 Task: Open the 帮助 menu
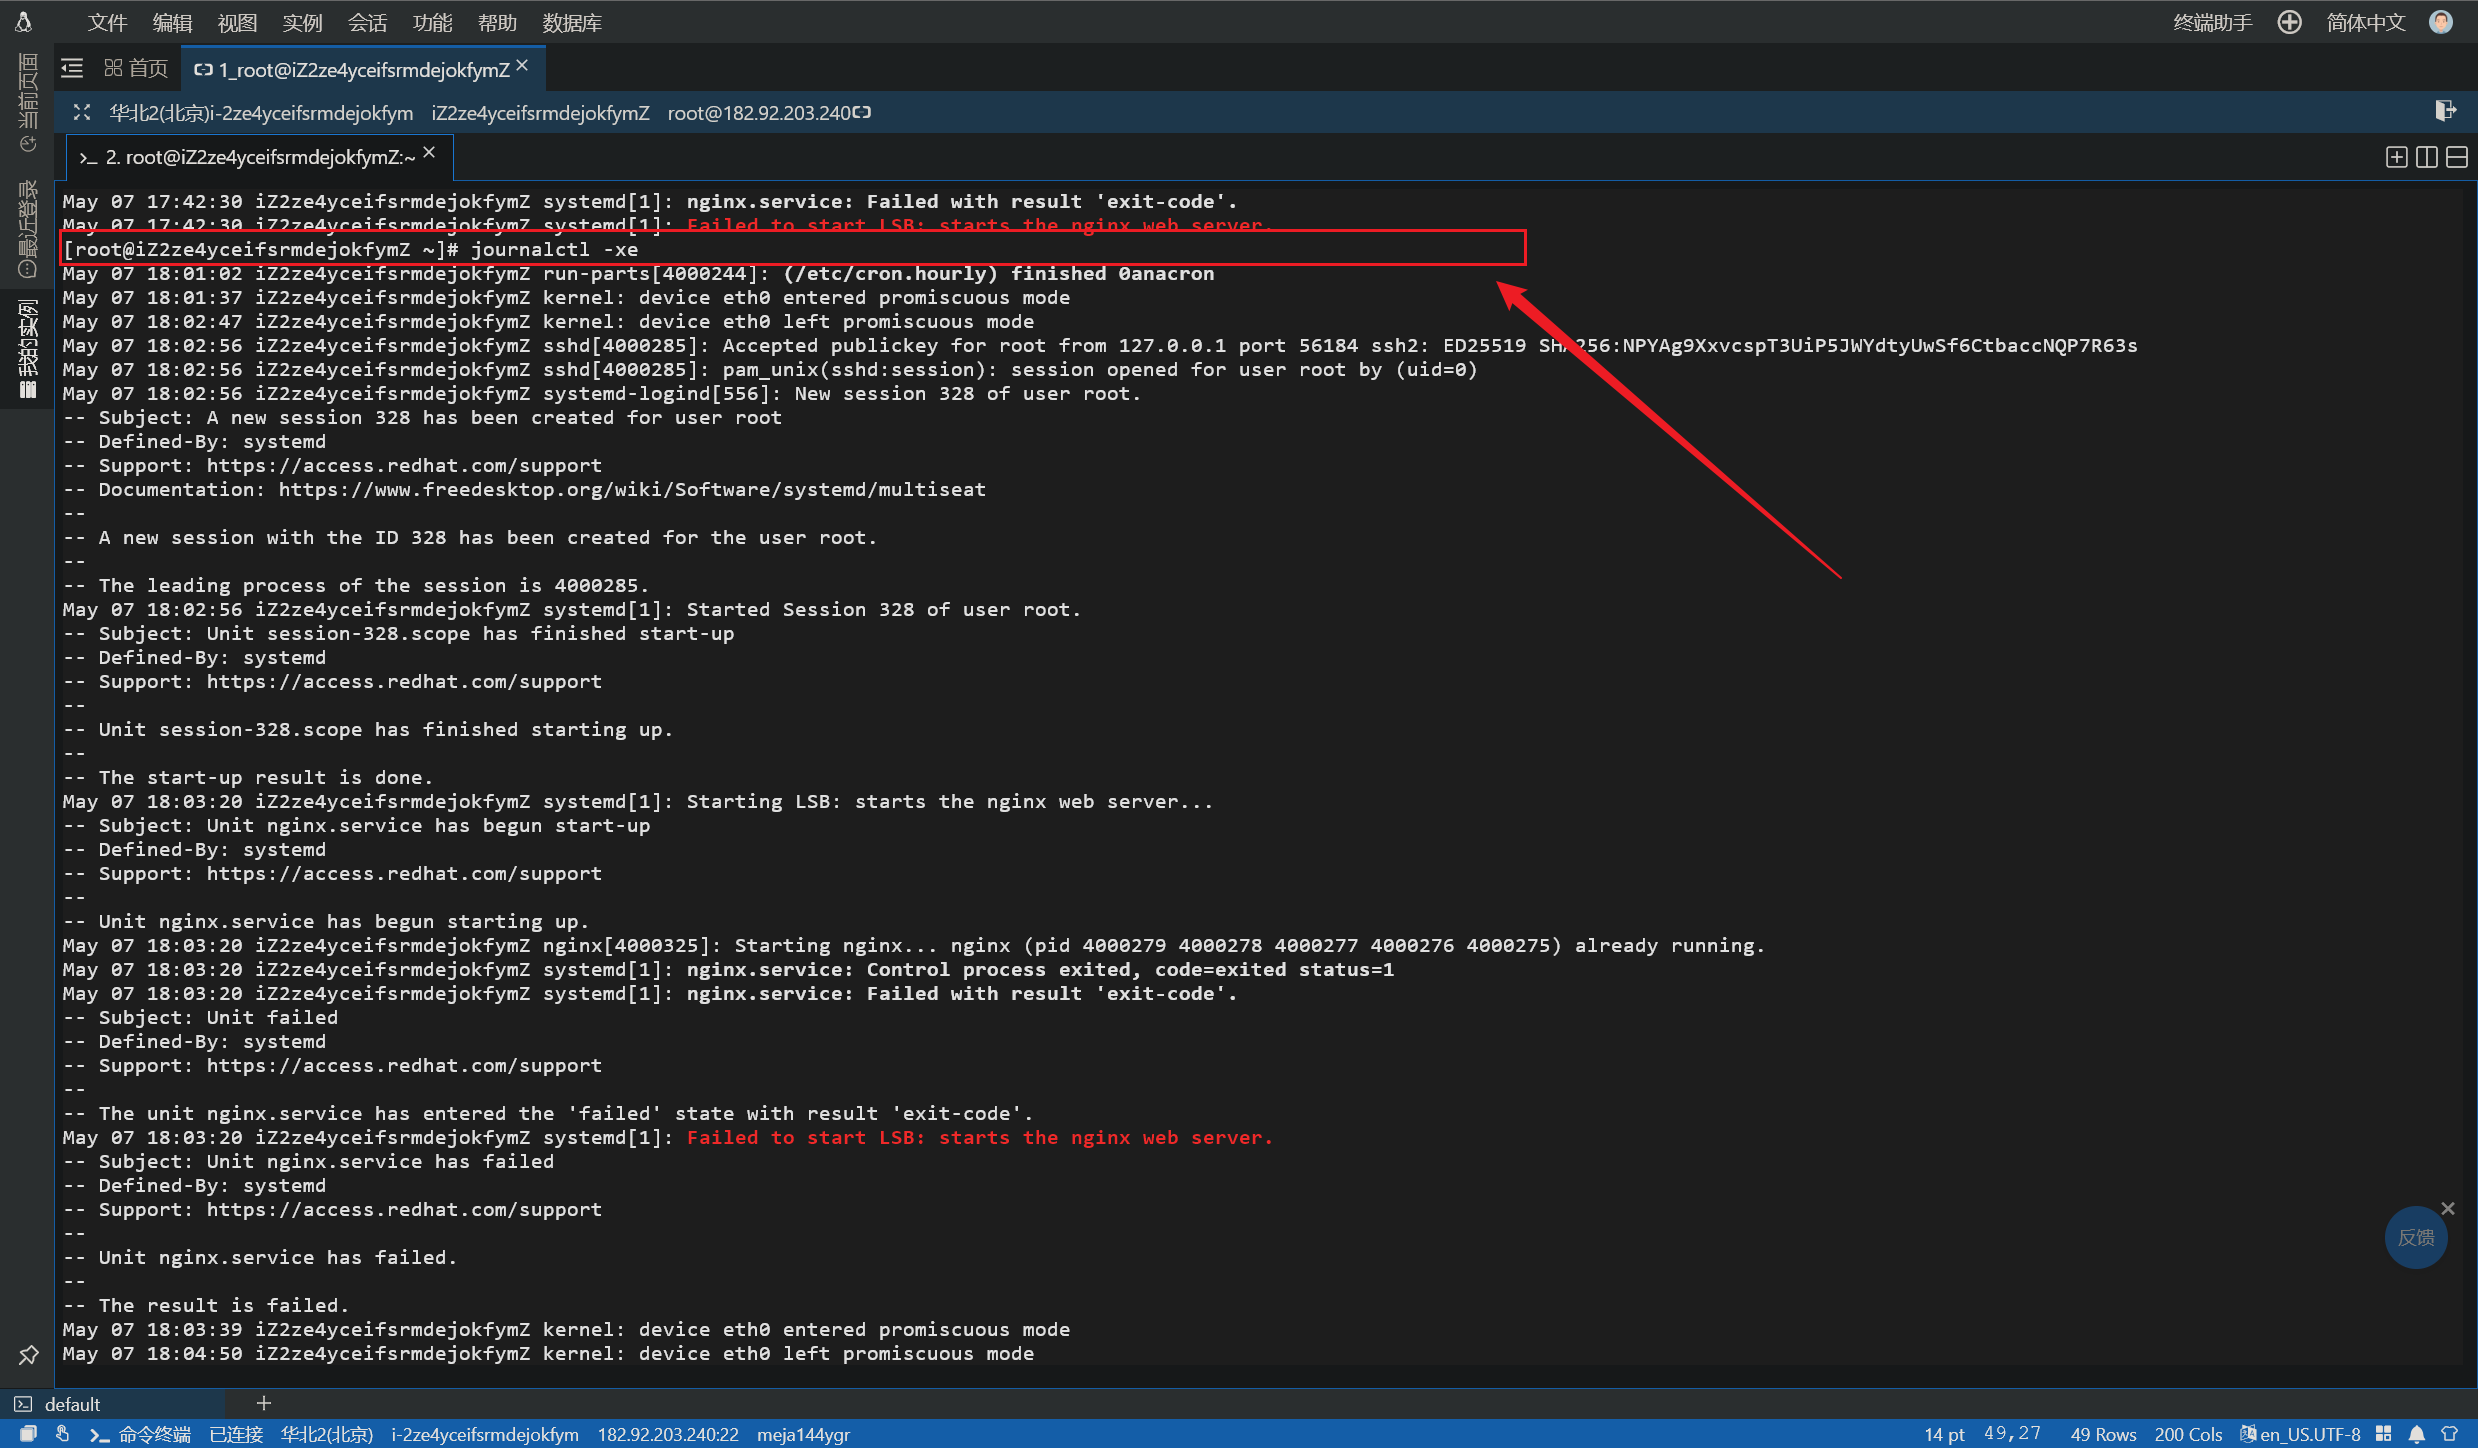coord(497,22)
